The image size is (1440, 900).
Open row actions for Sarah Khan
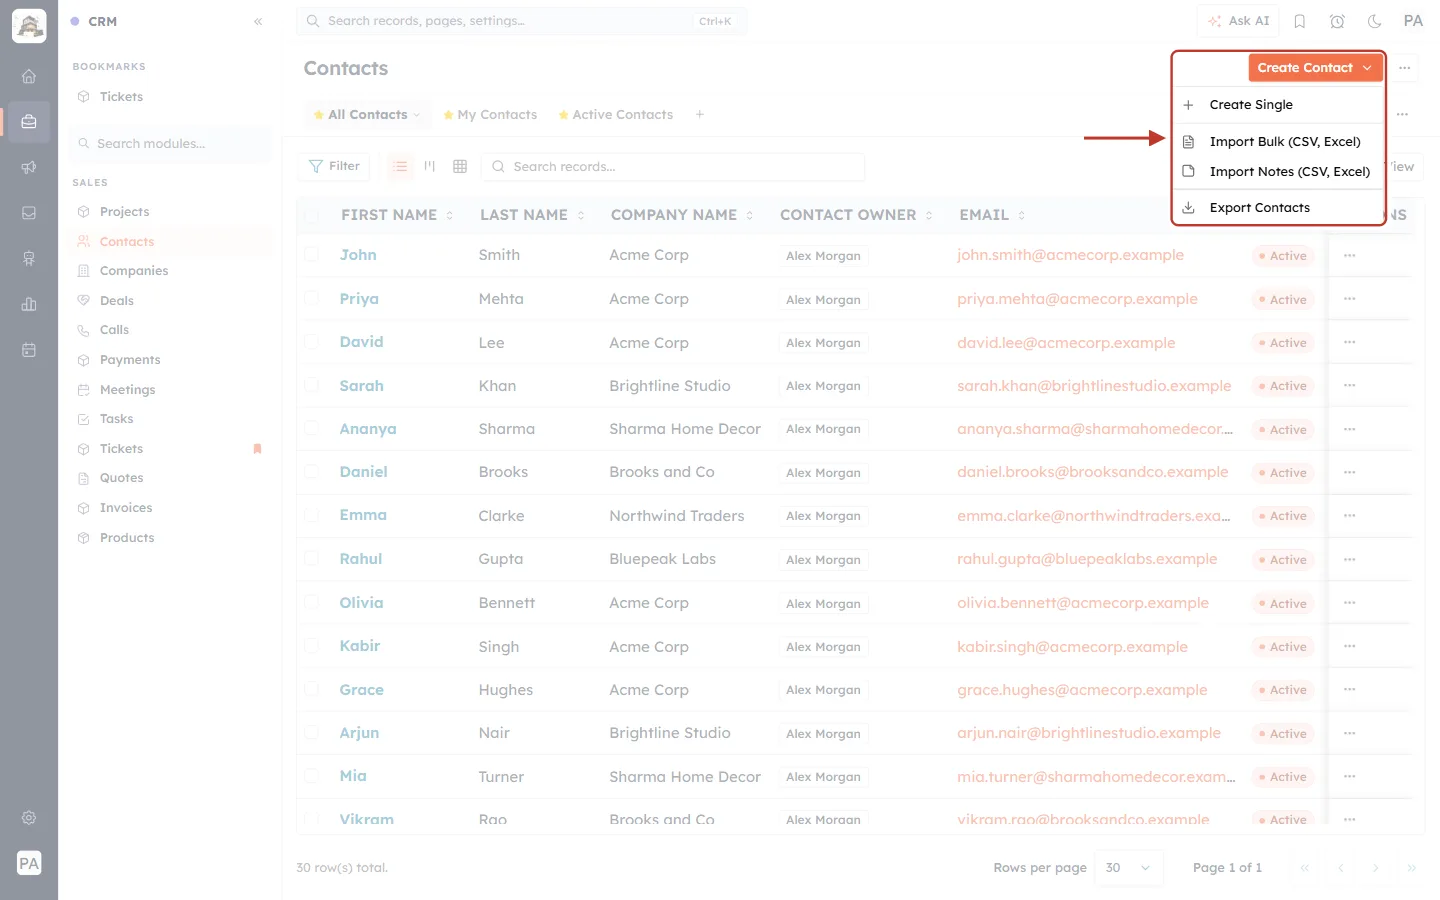click(1350, 386)
